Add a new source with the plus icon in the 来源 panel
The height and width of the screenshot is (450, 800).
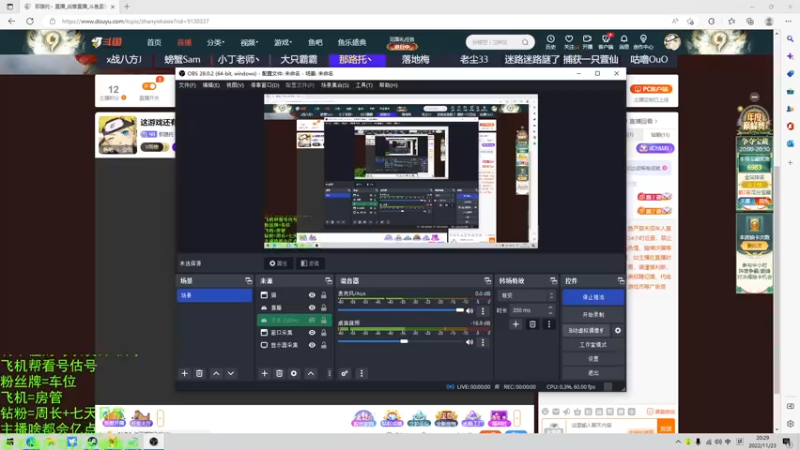(264, 373)
